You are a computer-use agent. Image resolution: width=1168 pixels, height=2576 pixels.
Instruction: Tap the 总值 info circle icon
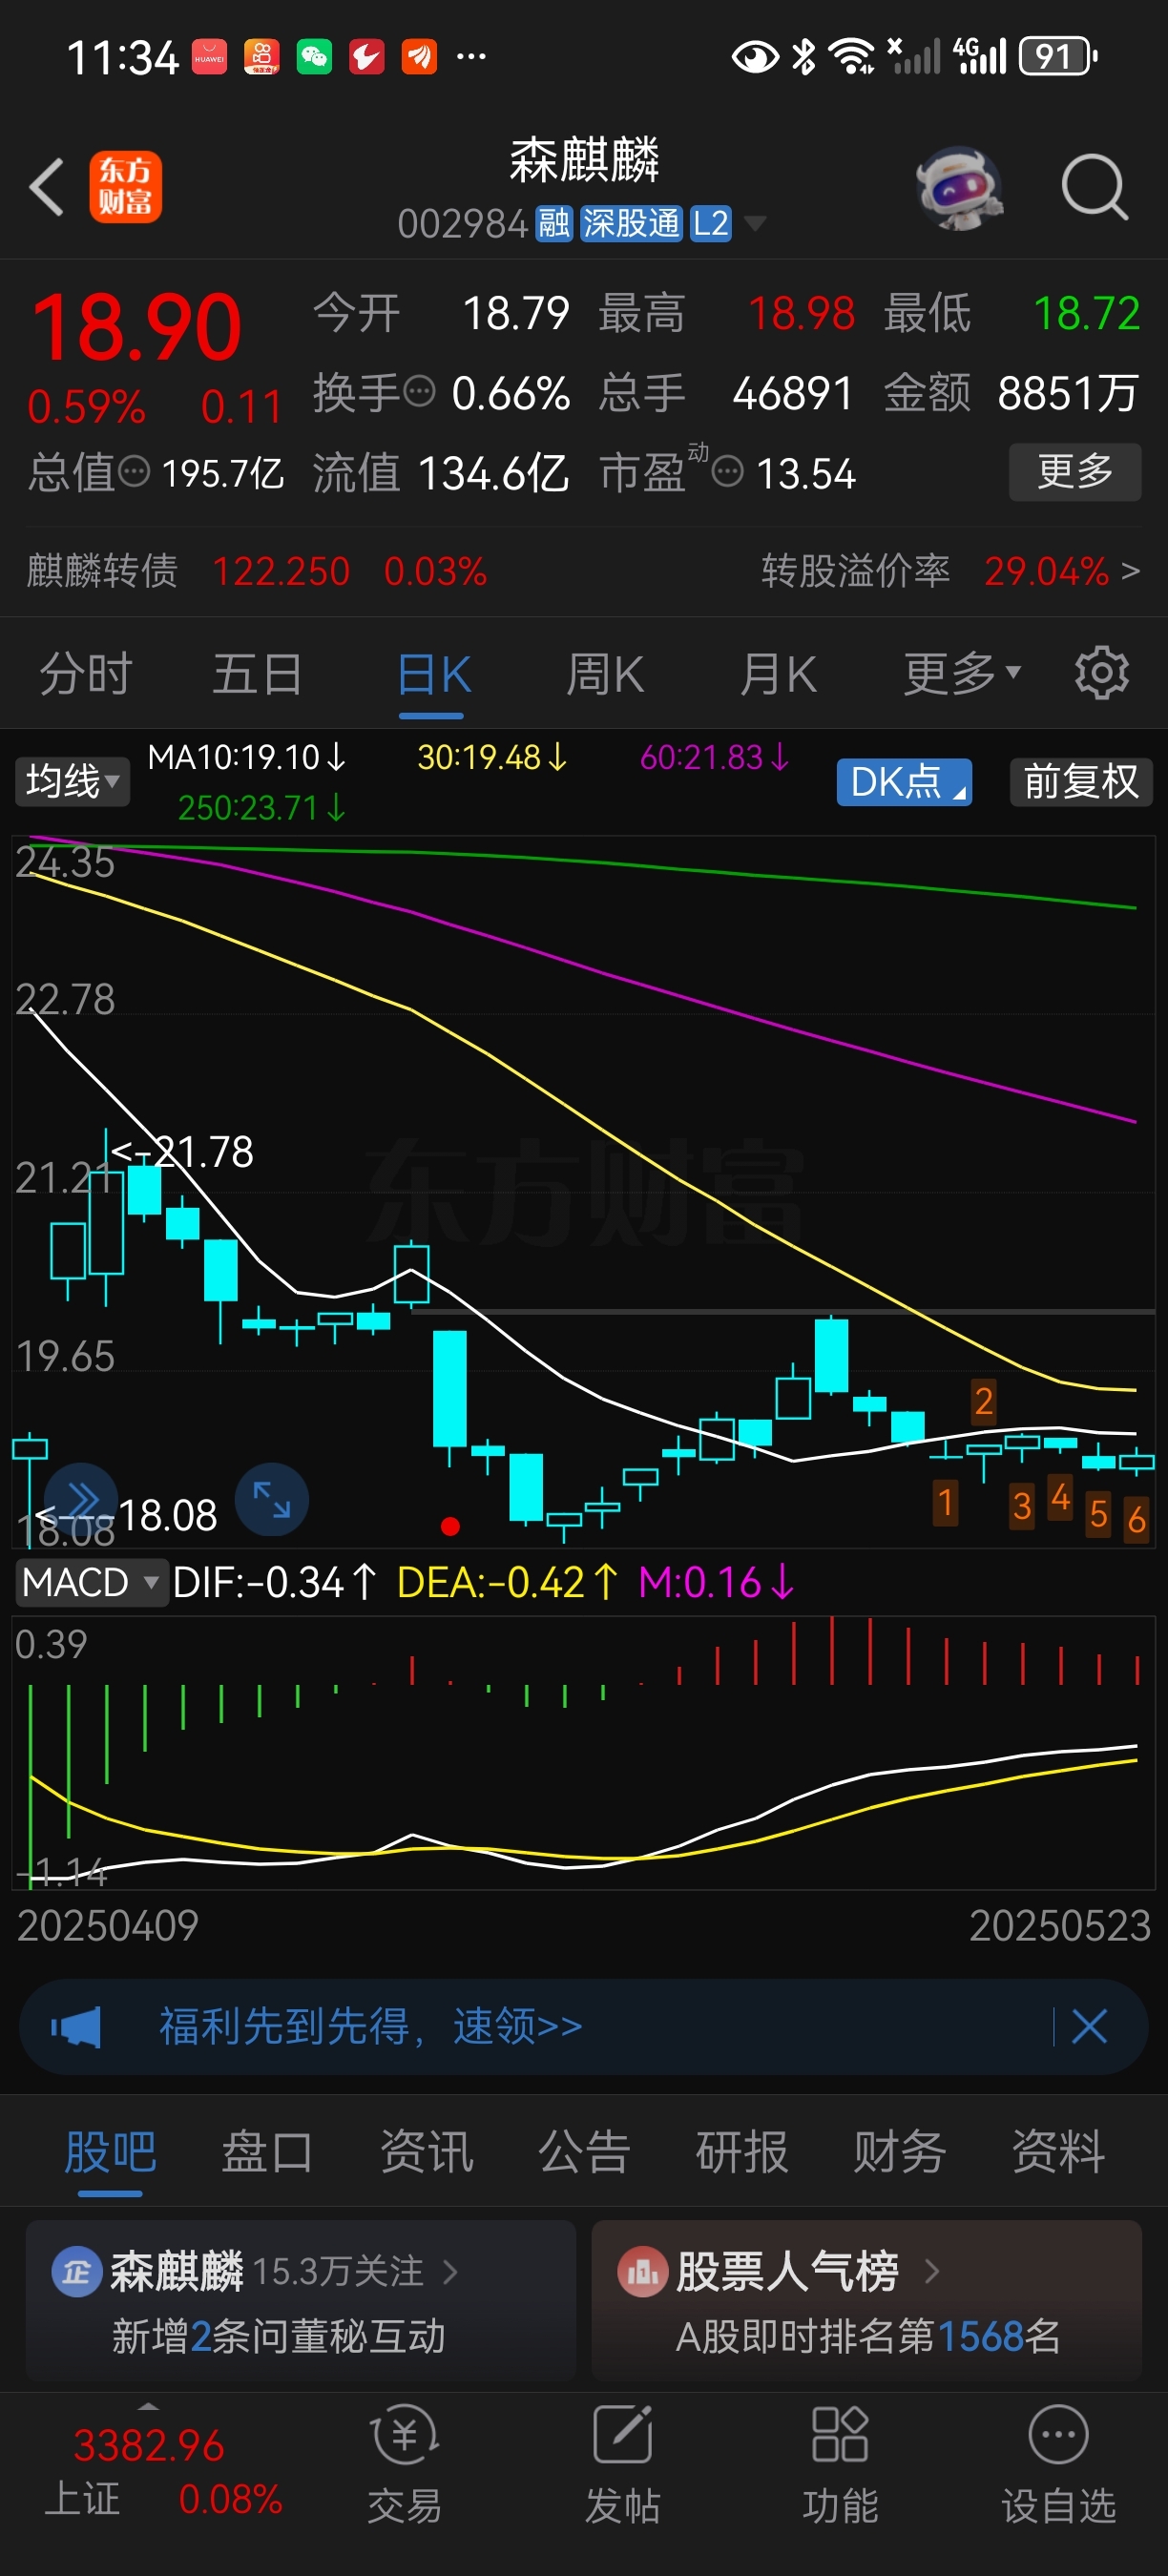click(134, 471)
